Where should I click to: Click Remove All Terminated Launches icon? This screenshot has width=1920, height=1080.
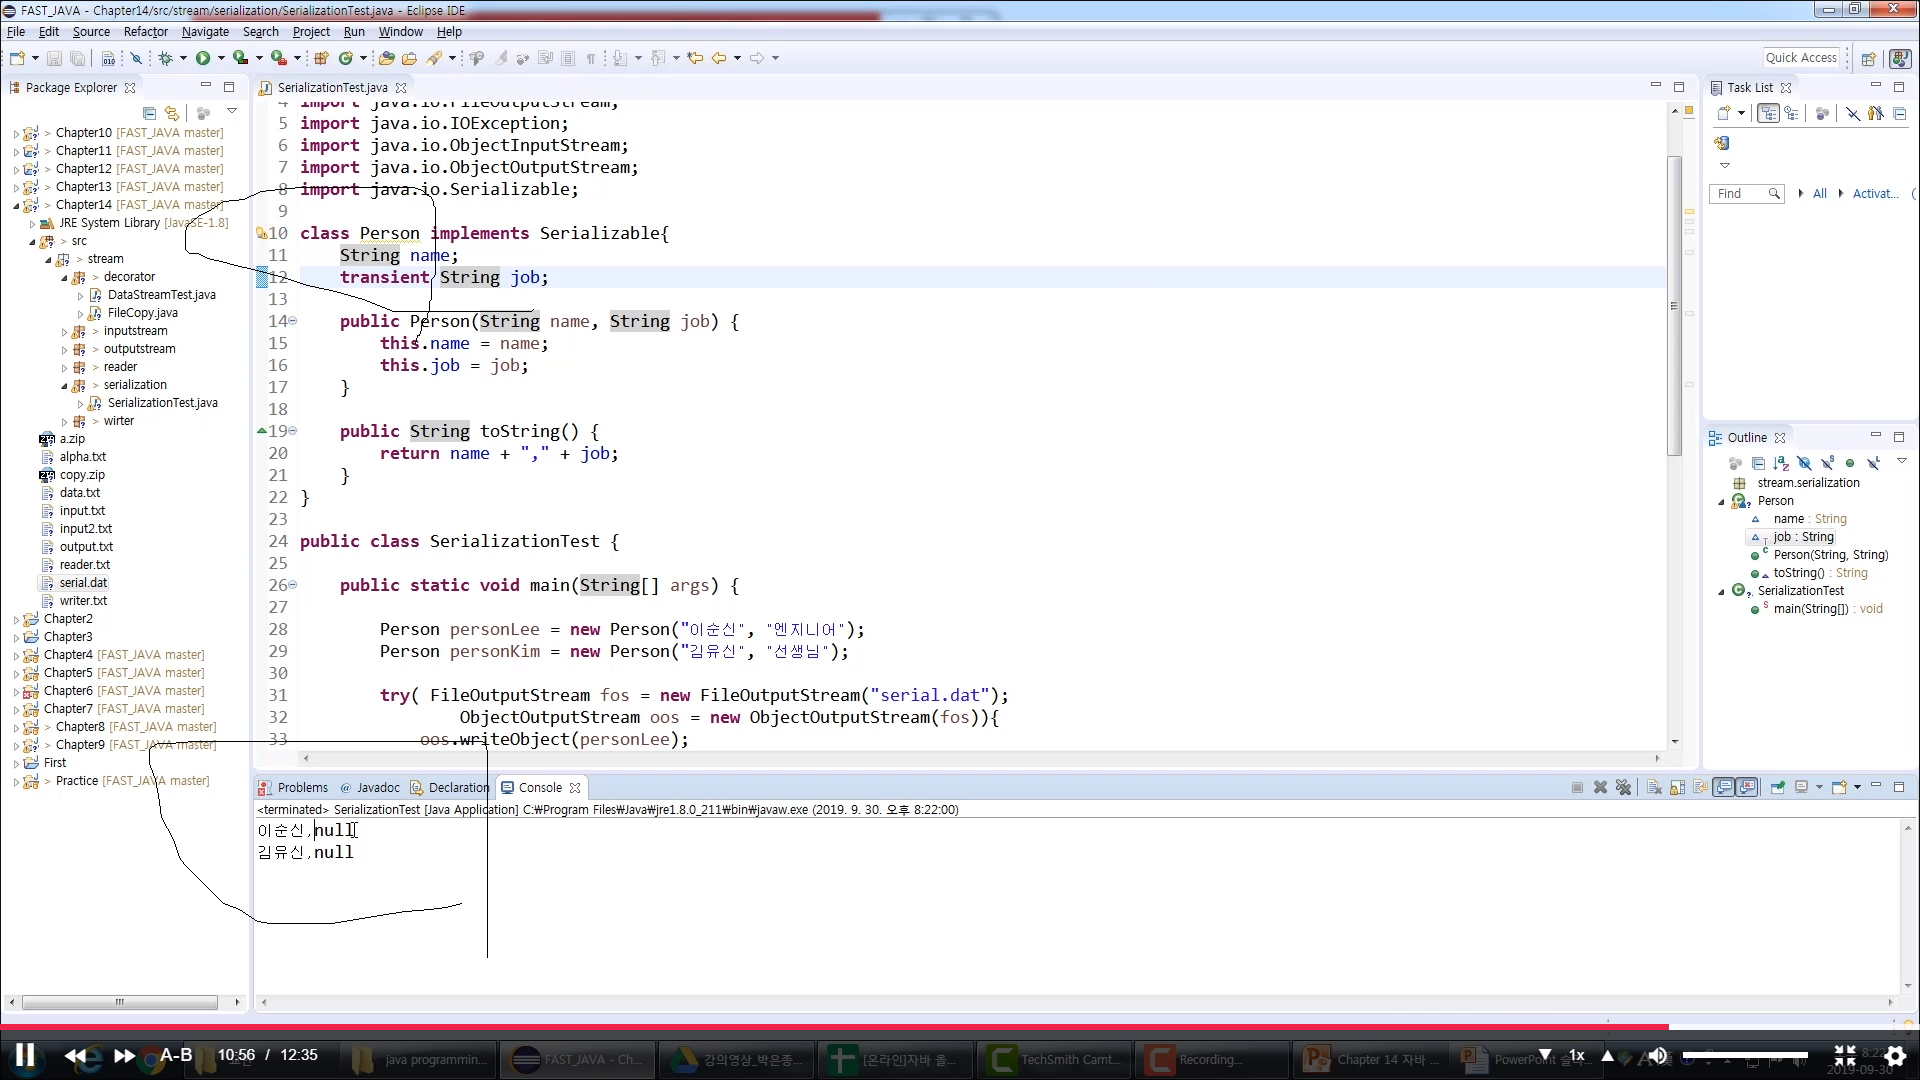[1624, 788]
